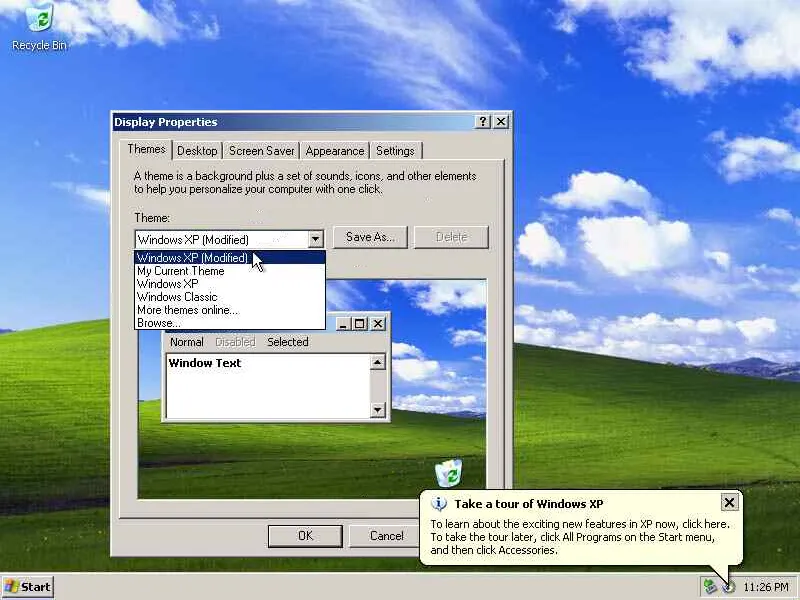Collapse the Theme dropdown arrow
Screen dimensions: 800x600
(x=315, y=239)
